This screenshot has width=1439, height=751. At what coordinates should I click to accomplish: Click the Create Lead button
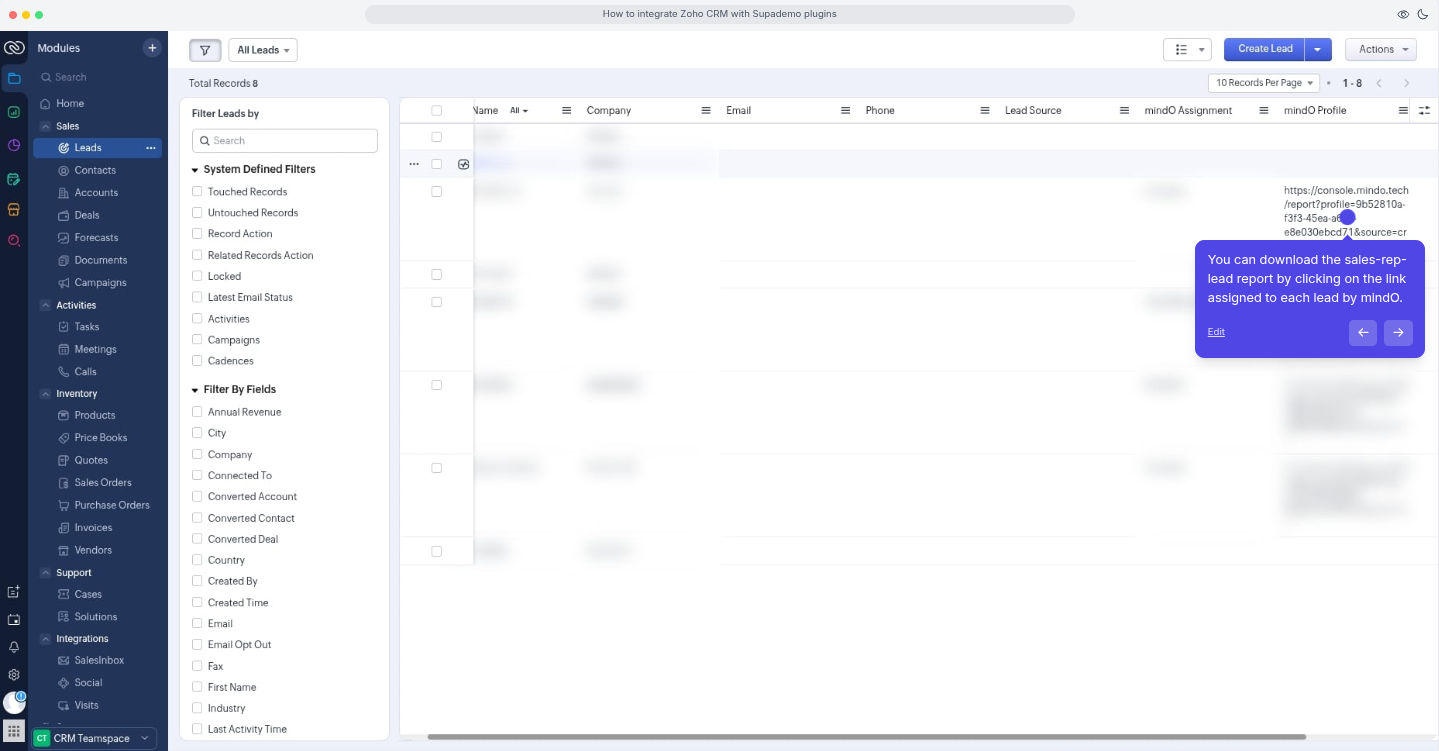coord(1264,49)
